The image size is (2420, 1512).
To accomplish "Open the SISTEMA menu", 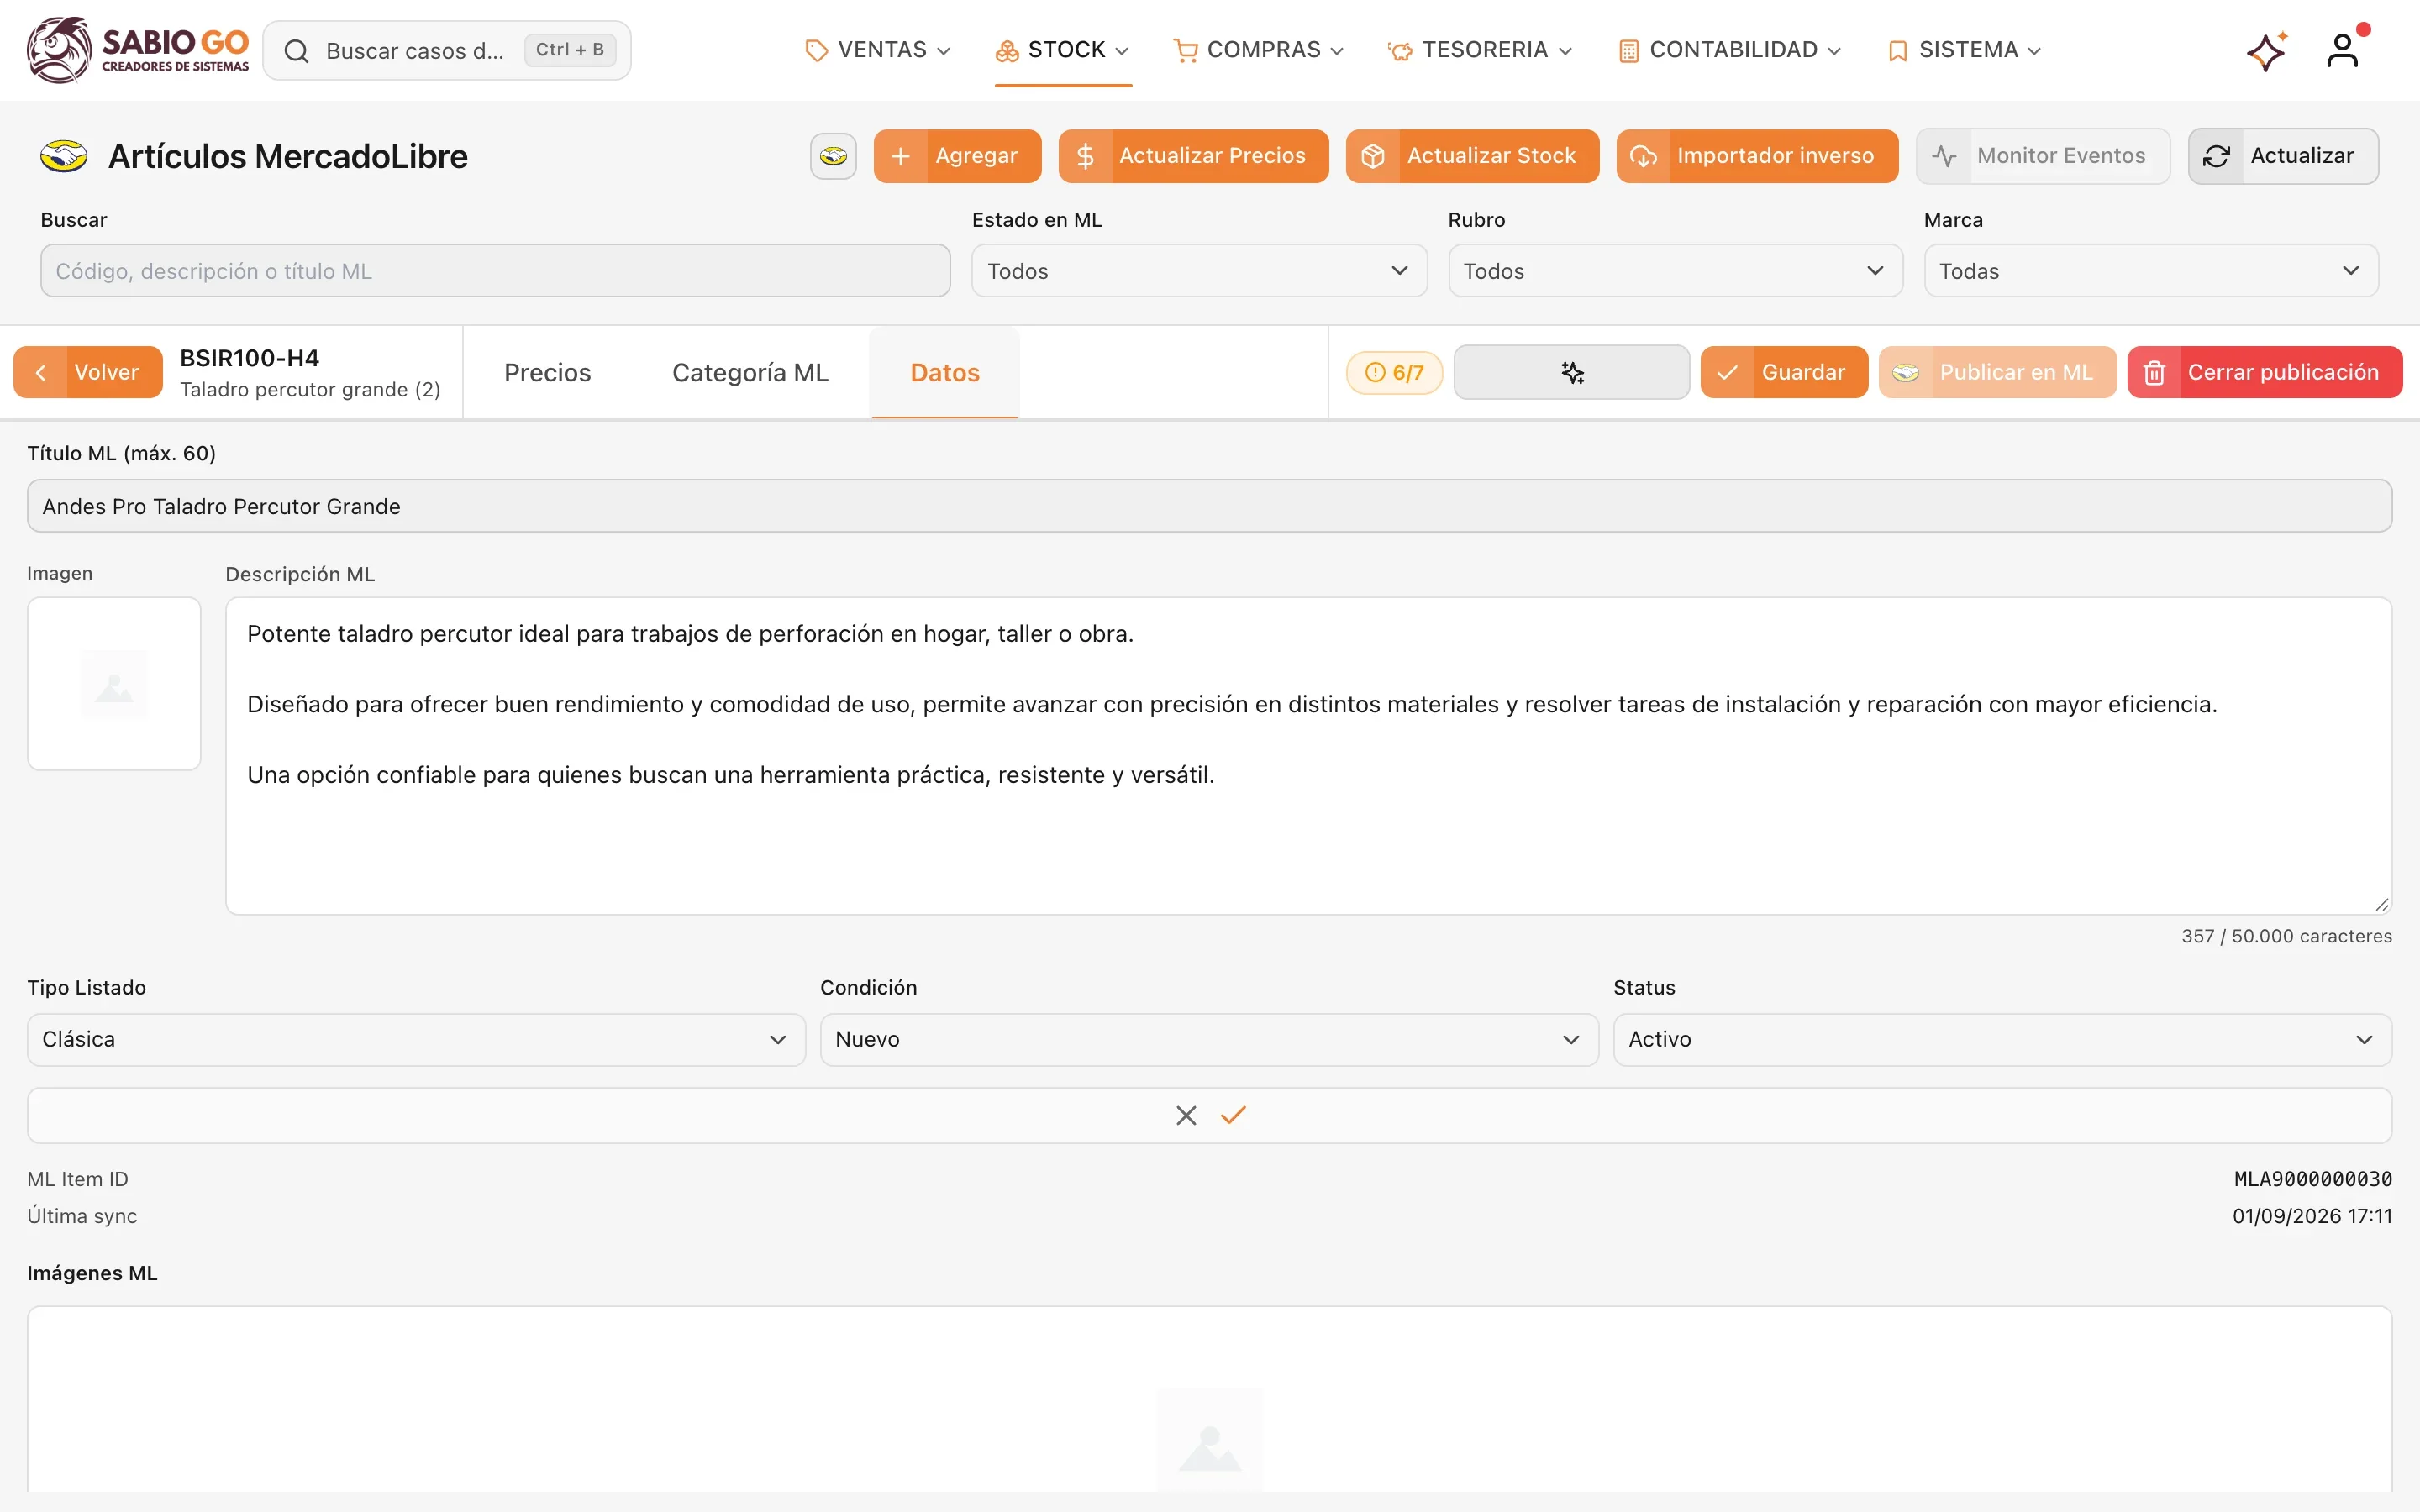I will click(1965, 50).
